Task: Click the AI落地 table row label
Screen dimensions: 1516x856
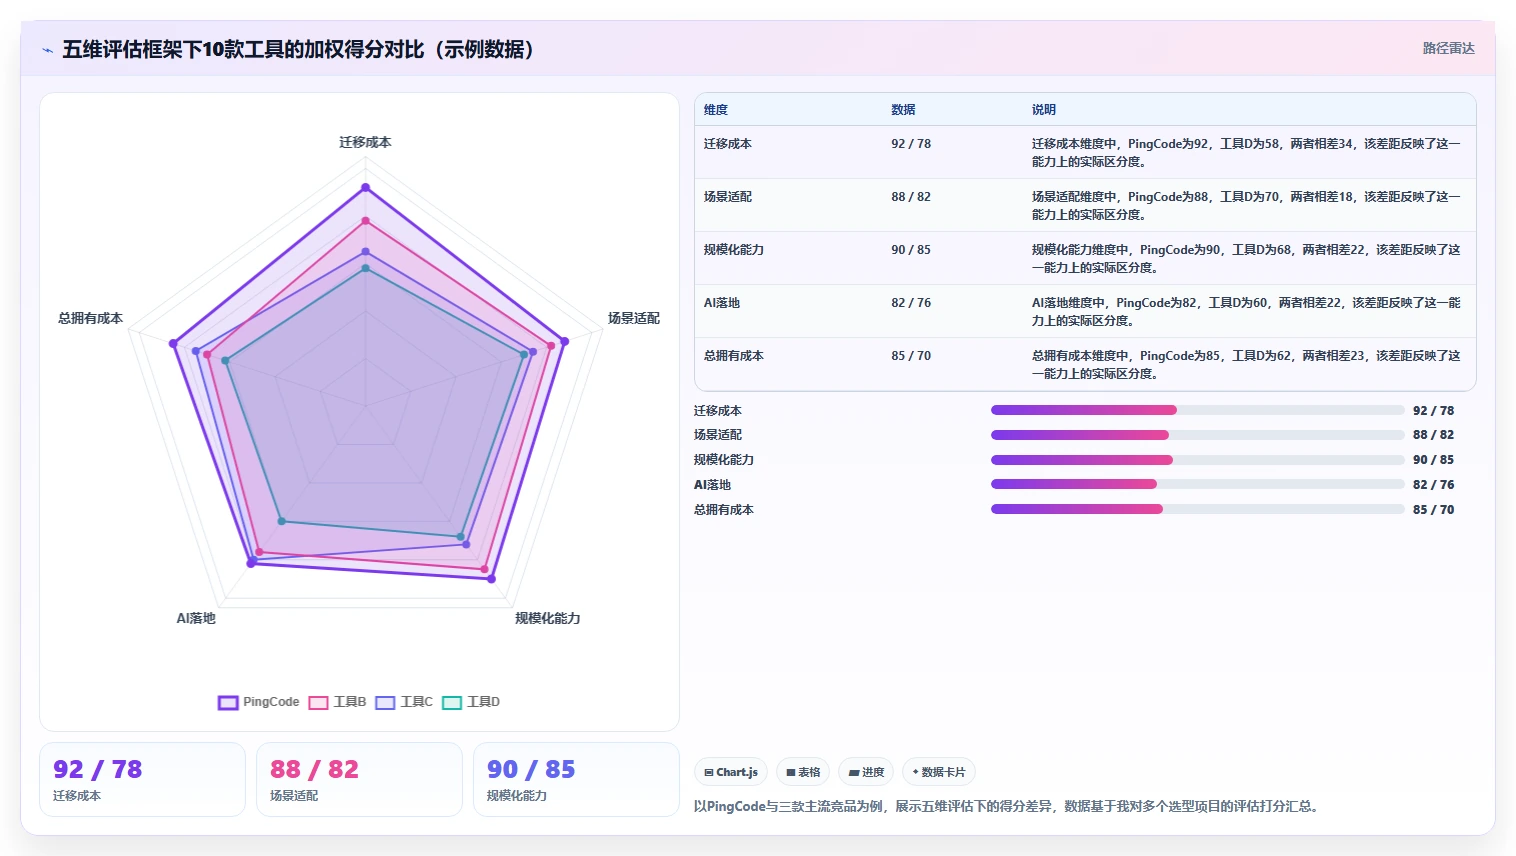Action: pyautogui.click(x=722, y=303)
